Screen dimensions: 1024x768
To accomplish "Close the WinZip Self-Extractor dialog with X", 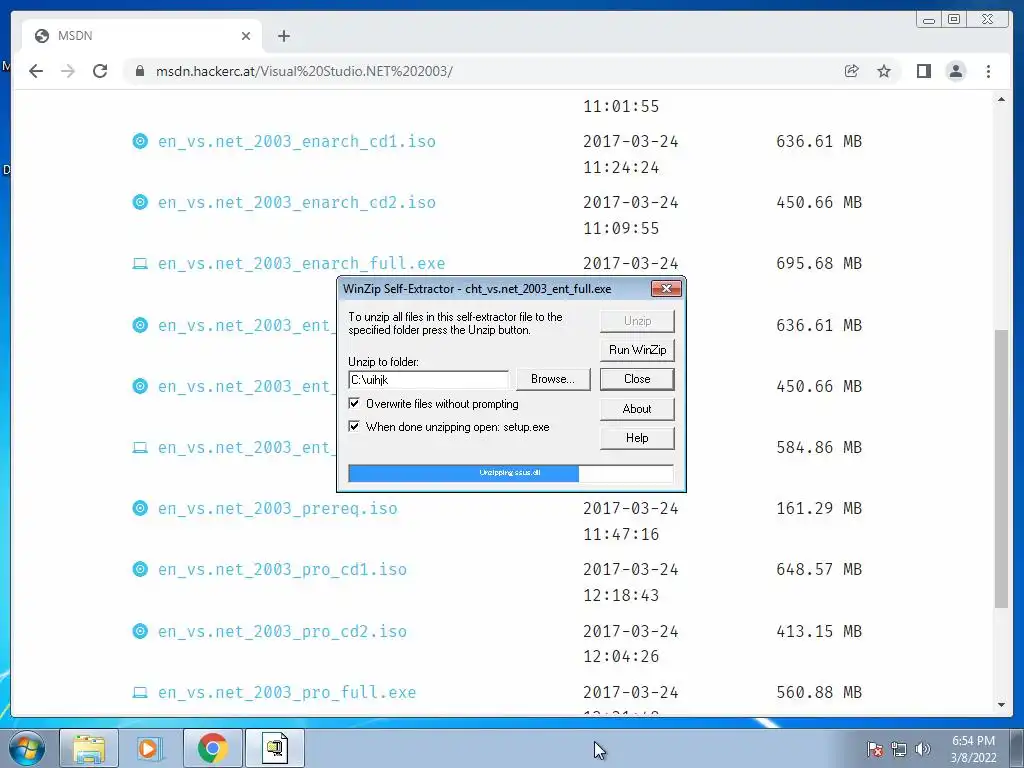I will pyautogui.click(x=666, y=288).
